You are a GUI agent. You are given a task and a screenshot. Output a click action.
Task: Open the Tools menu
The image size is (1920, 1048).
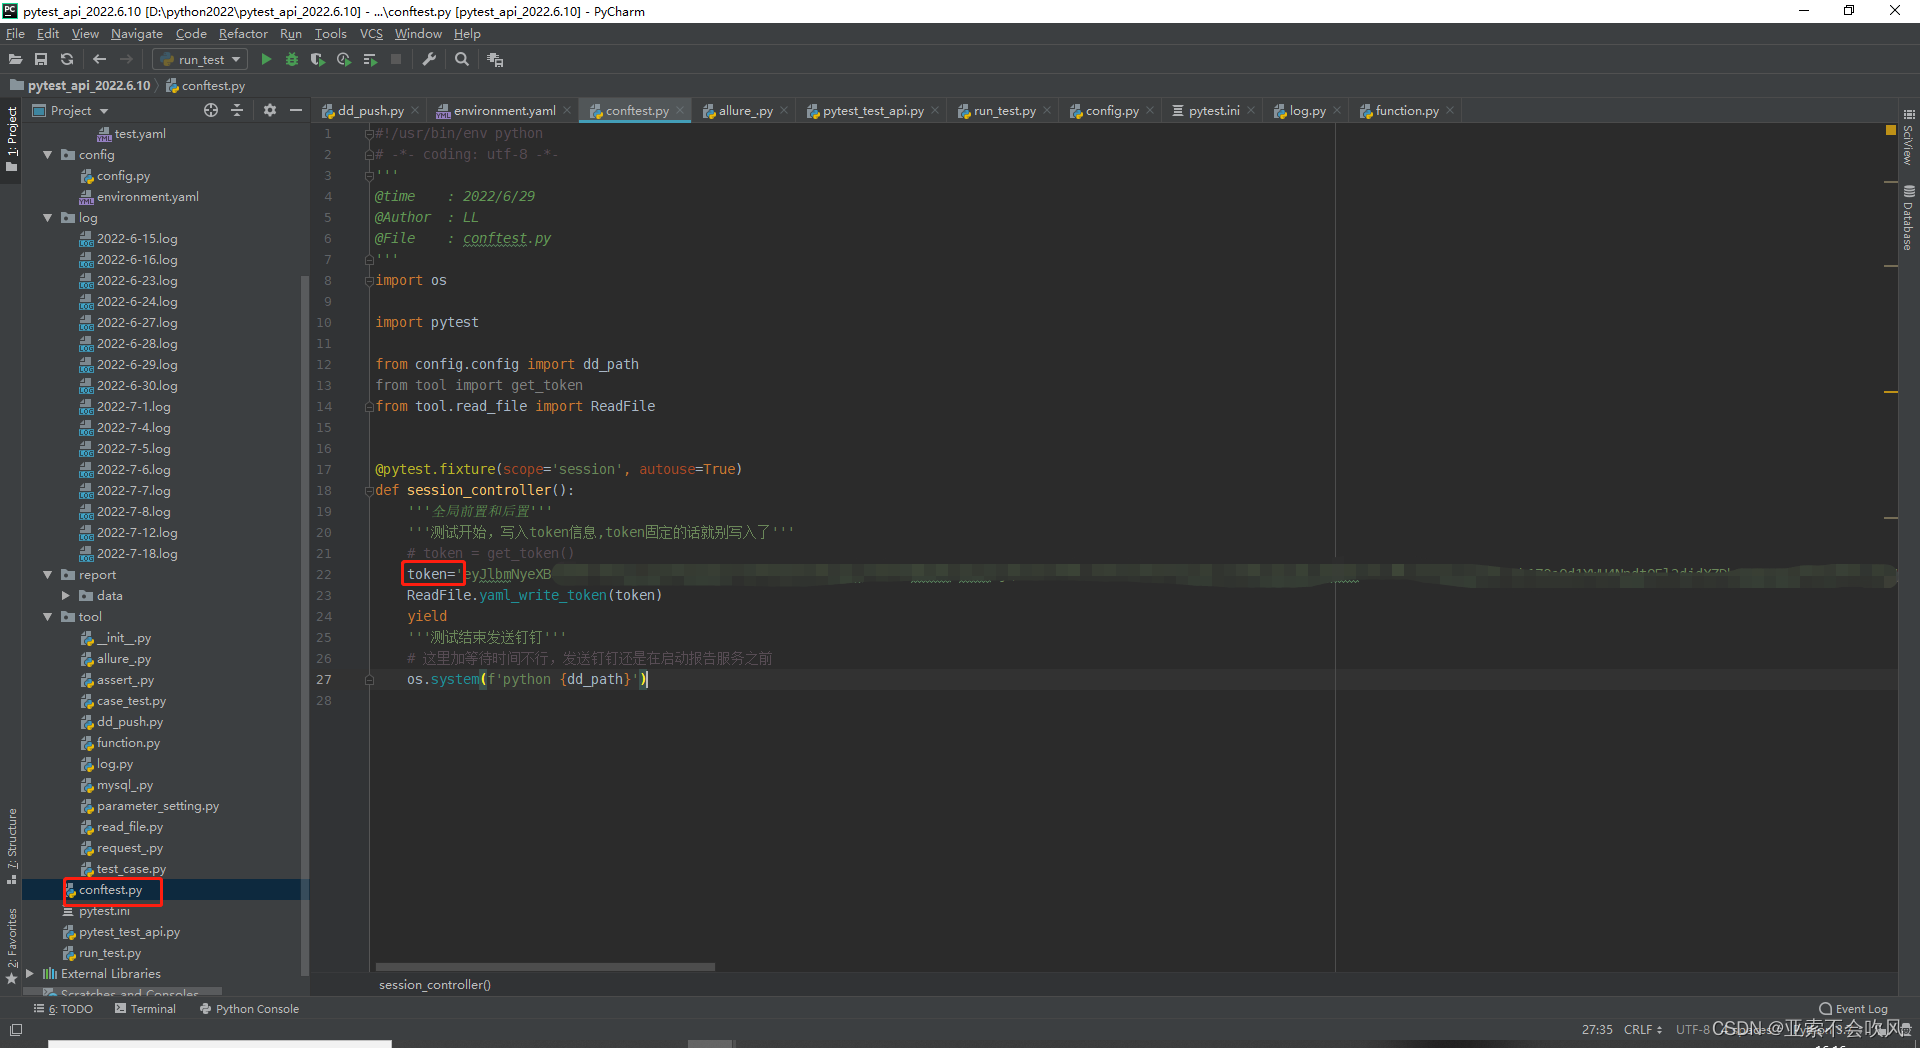pos(330,34)
